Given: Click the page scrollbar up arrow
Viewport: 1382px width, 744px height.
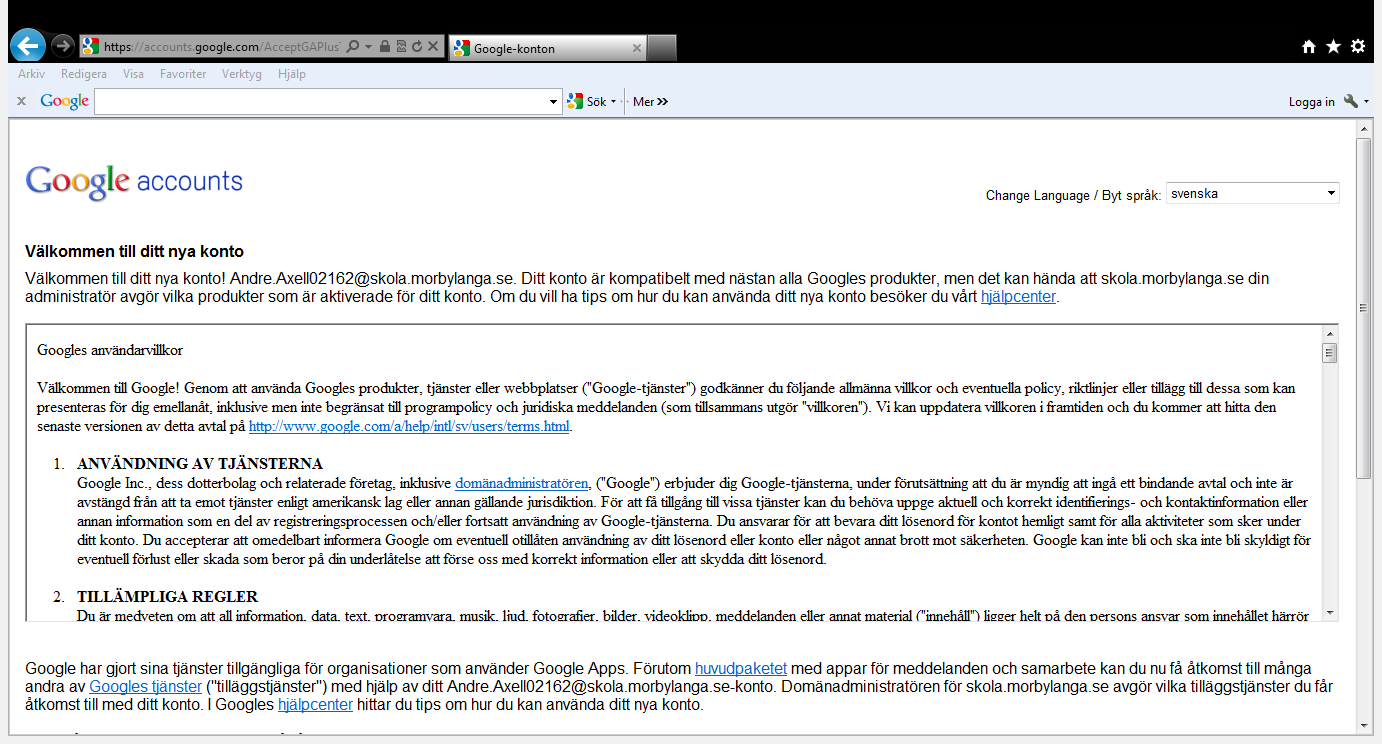Looking at the screenshot, I should (1364, 130).
